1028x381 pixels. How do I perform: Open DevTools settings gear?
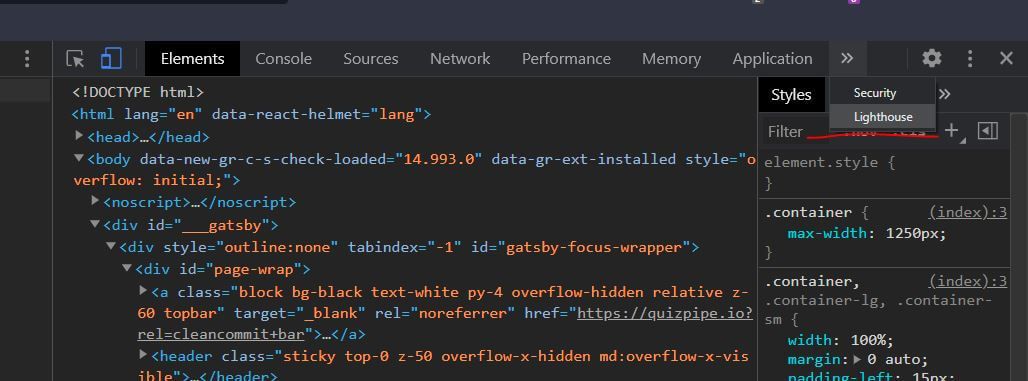pos(932,58)
